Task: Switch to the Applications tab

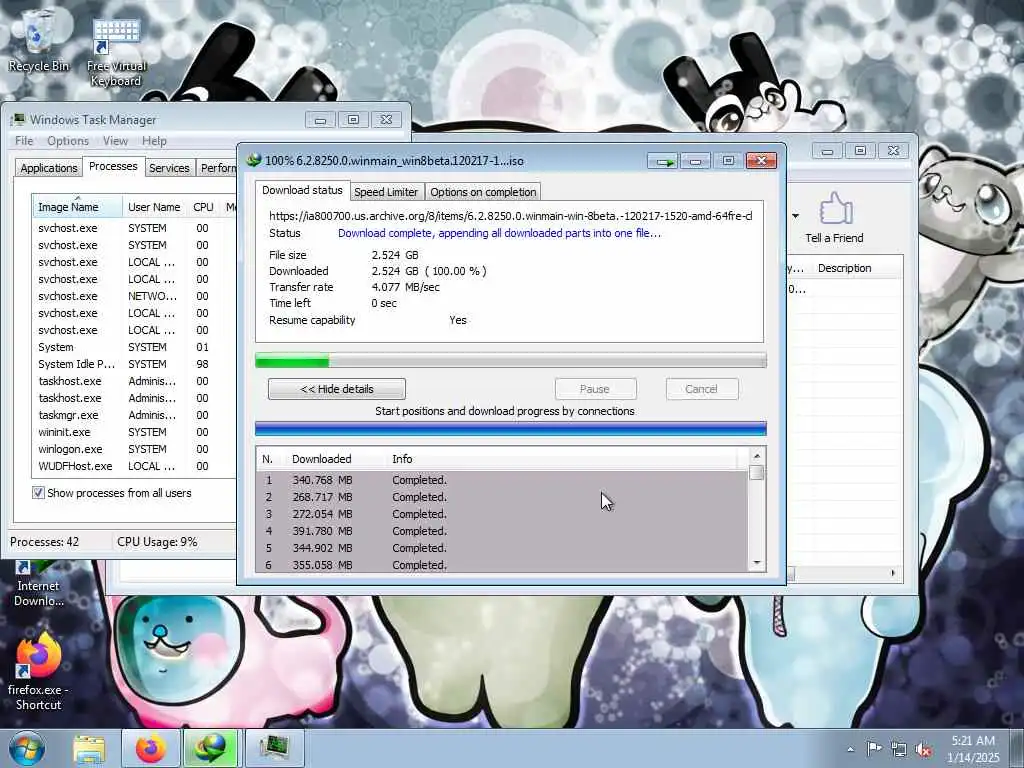Action: click(48, 168)
